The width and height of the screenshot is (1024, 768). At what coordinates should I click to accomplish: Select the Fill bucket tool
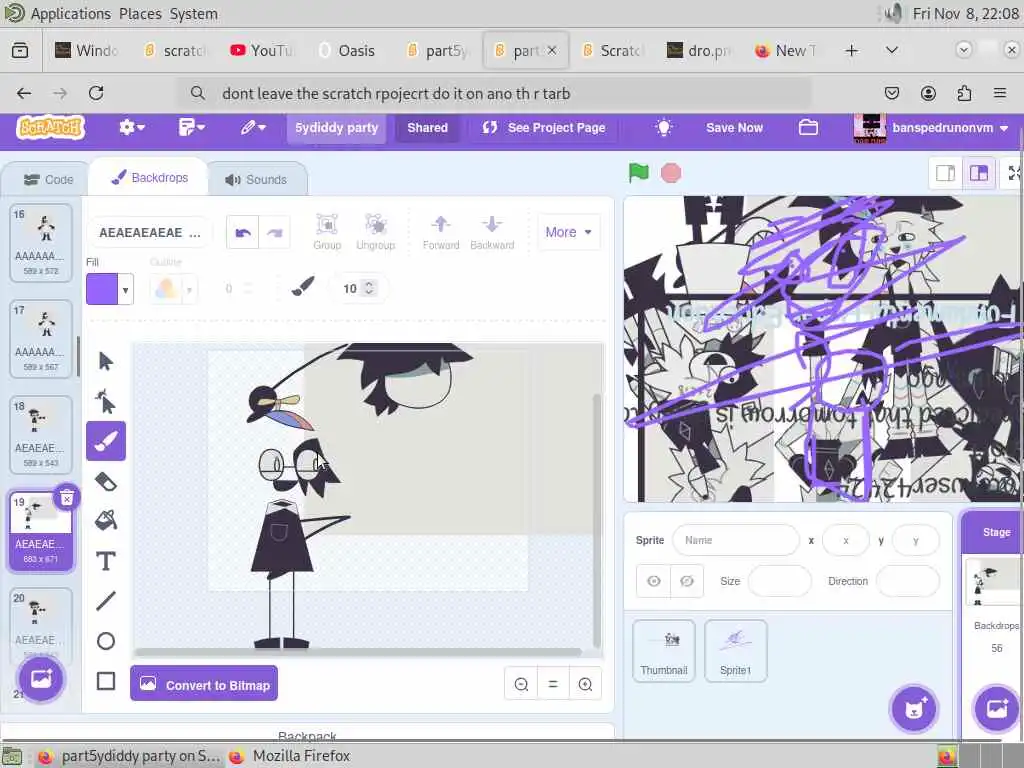[106, 520]
